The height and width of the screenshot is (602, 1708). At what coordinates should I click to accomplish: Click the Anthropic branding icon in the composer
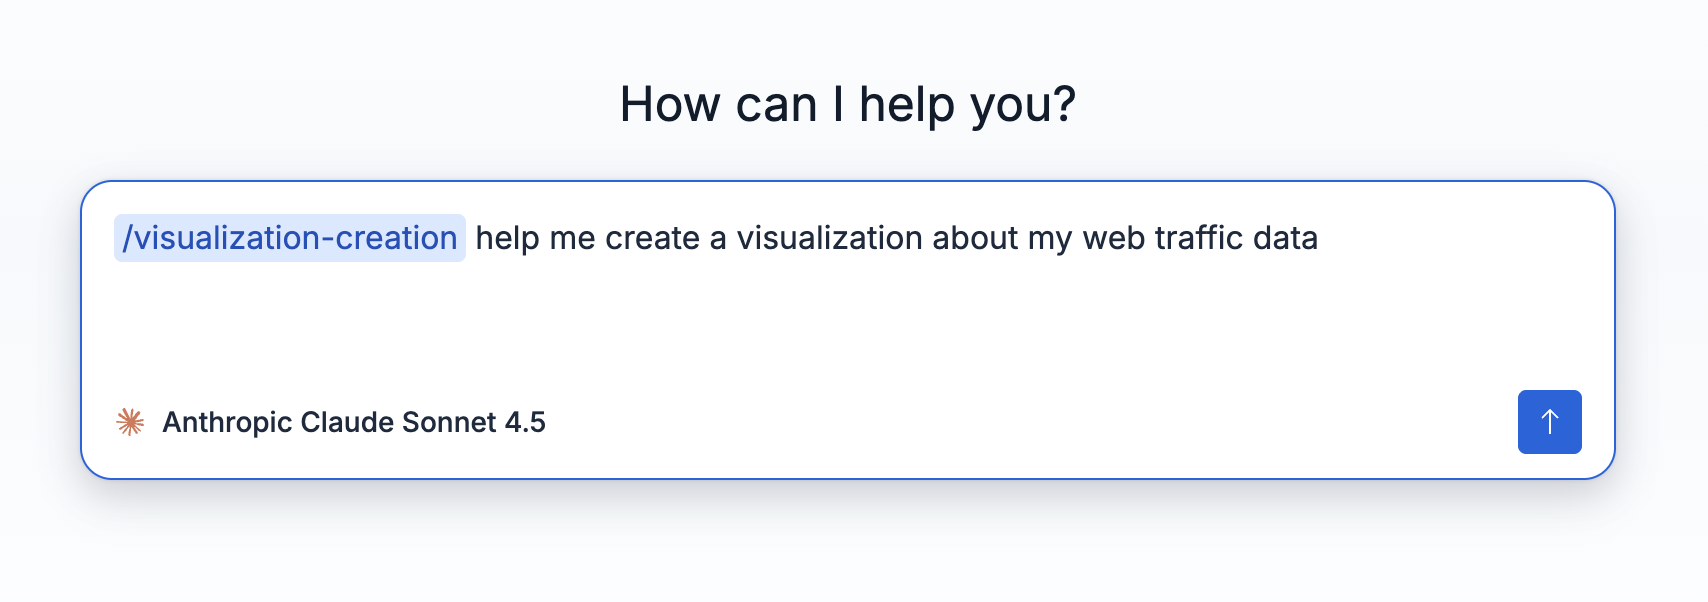pyautogui.click(x=131, y=422)
